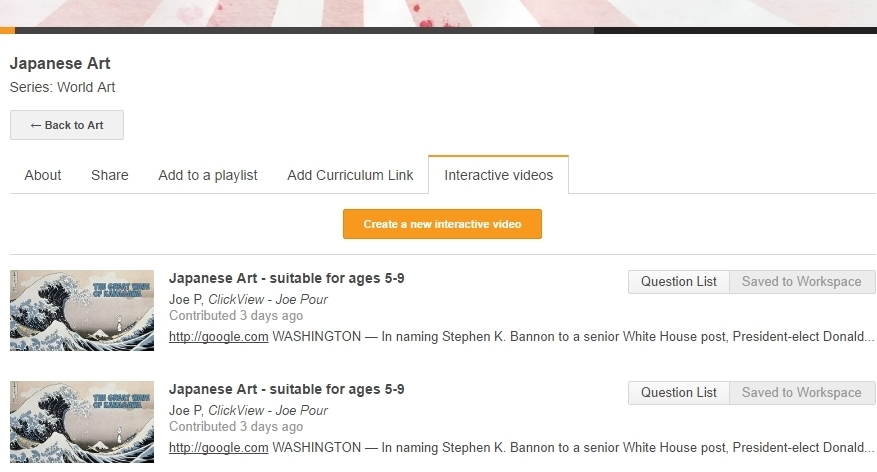Open the second Great Wave video thumbnail
This screenshot has height=472, width=877.
82,421
